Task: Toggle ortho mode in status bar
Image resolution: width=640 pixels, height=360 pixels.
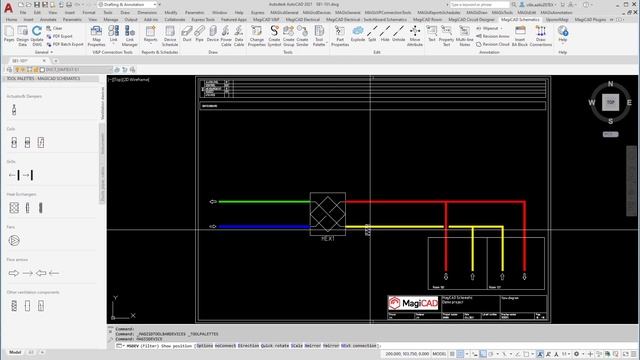Action: 483,354
